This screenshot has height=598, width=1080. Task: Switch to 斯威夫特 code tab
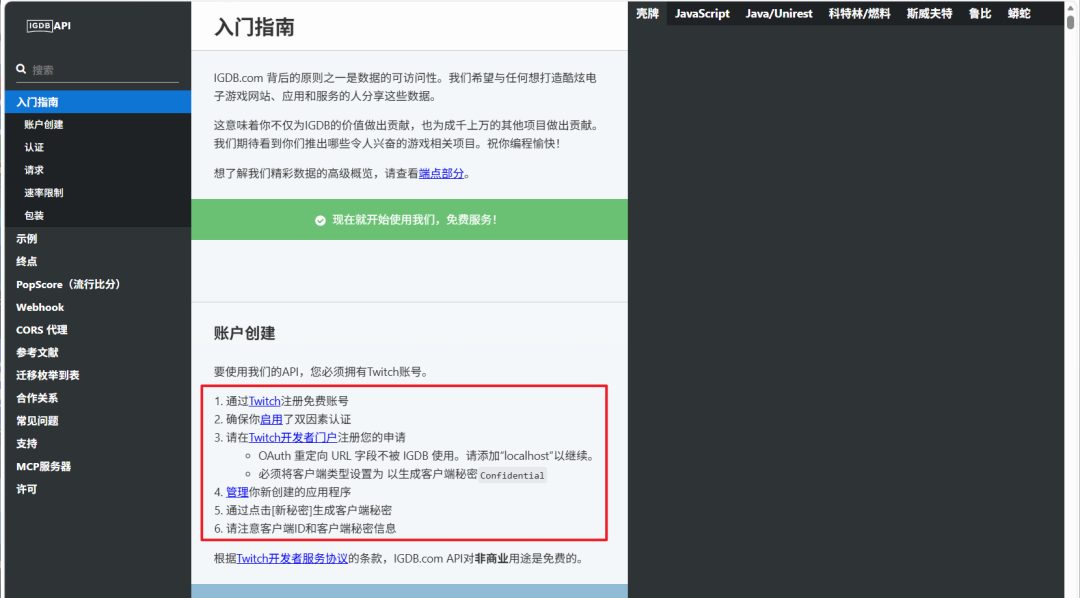[x=929, y=13]
